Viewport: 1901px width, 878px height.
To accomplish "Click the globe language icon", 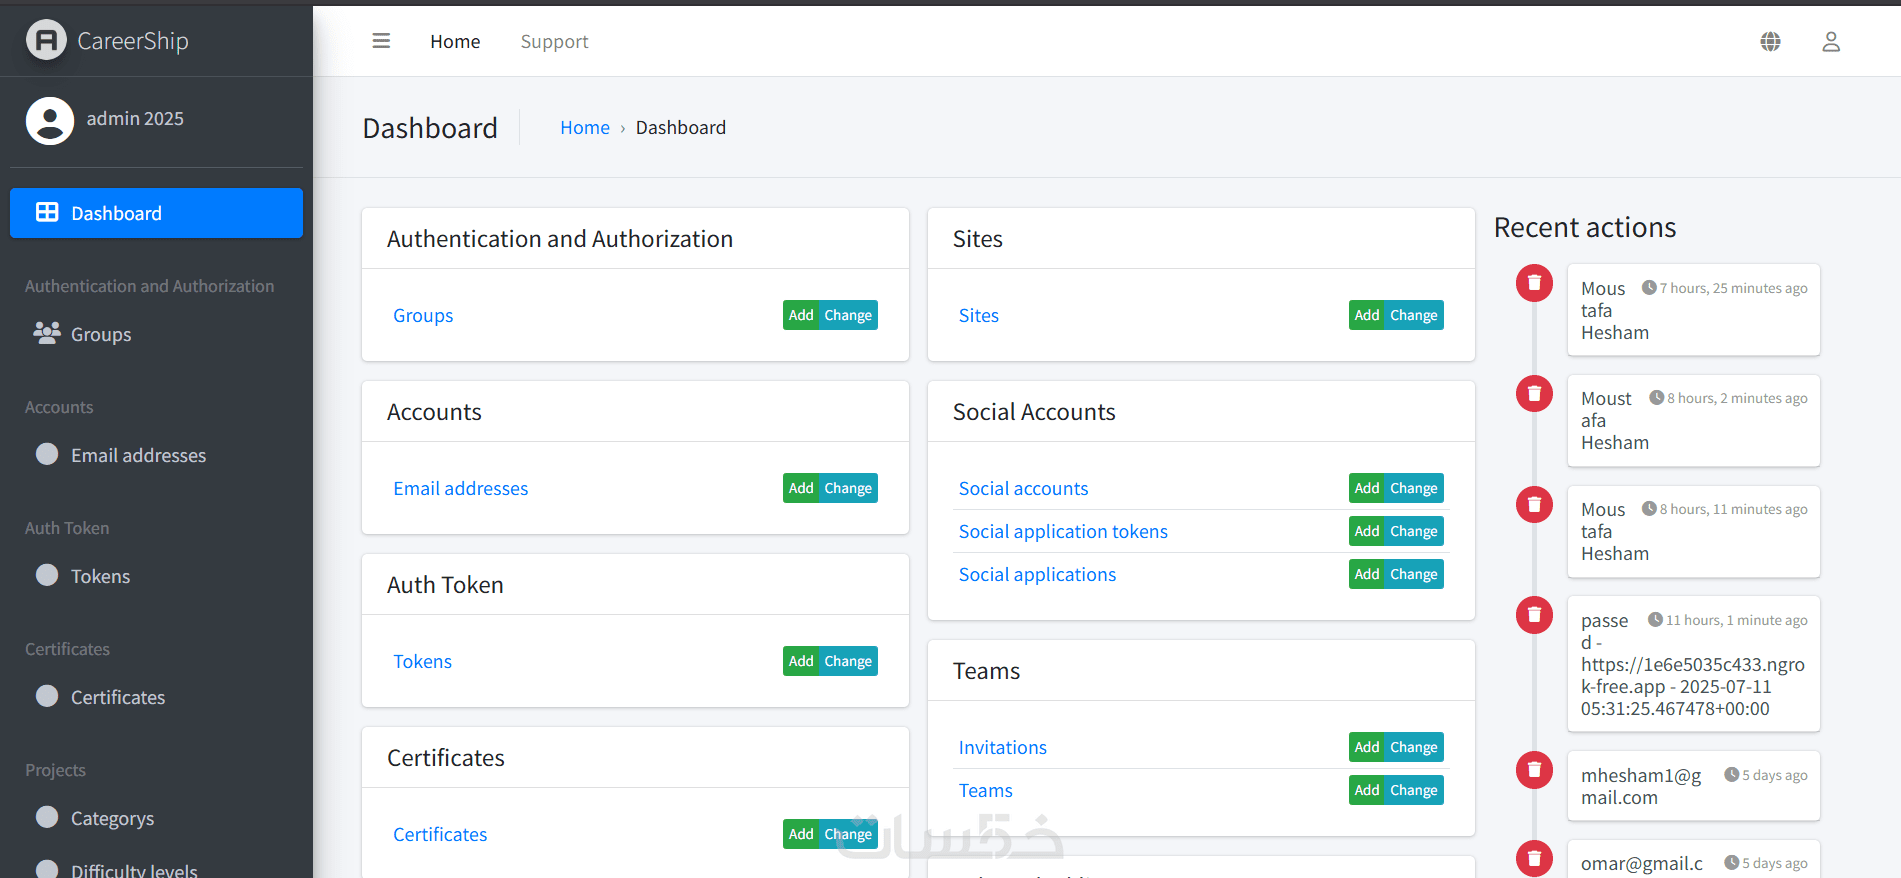I will point(1770,41).
